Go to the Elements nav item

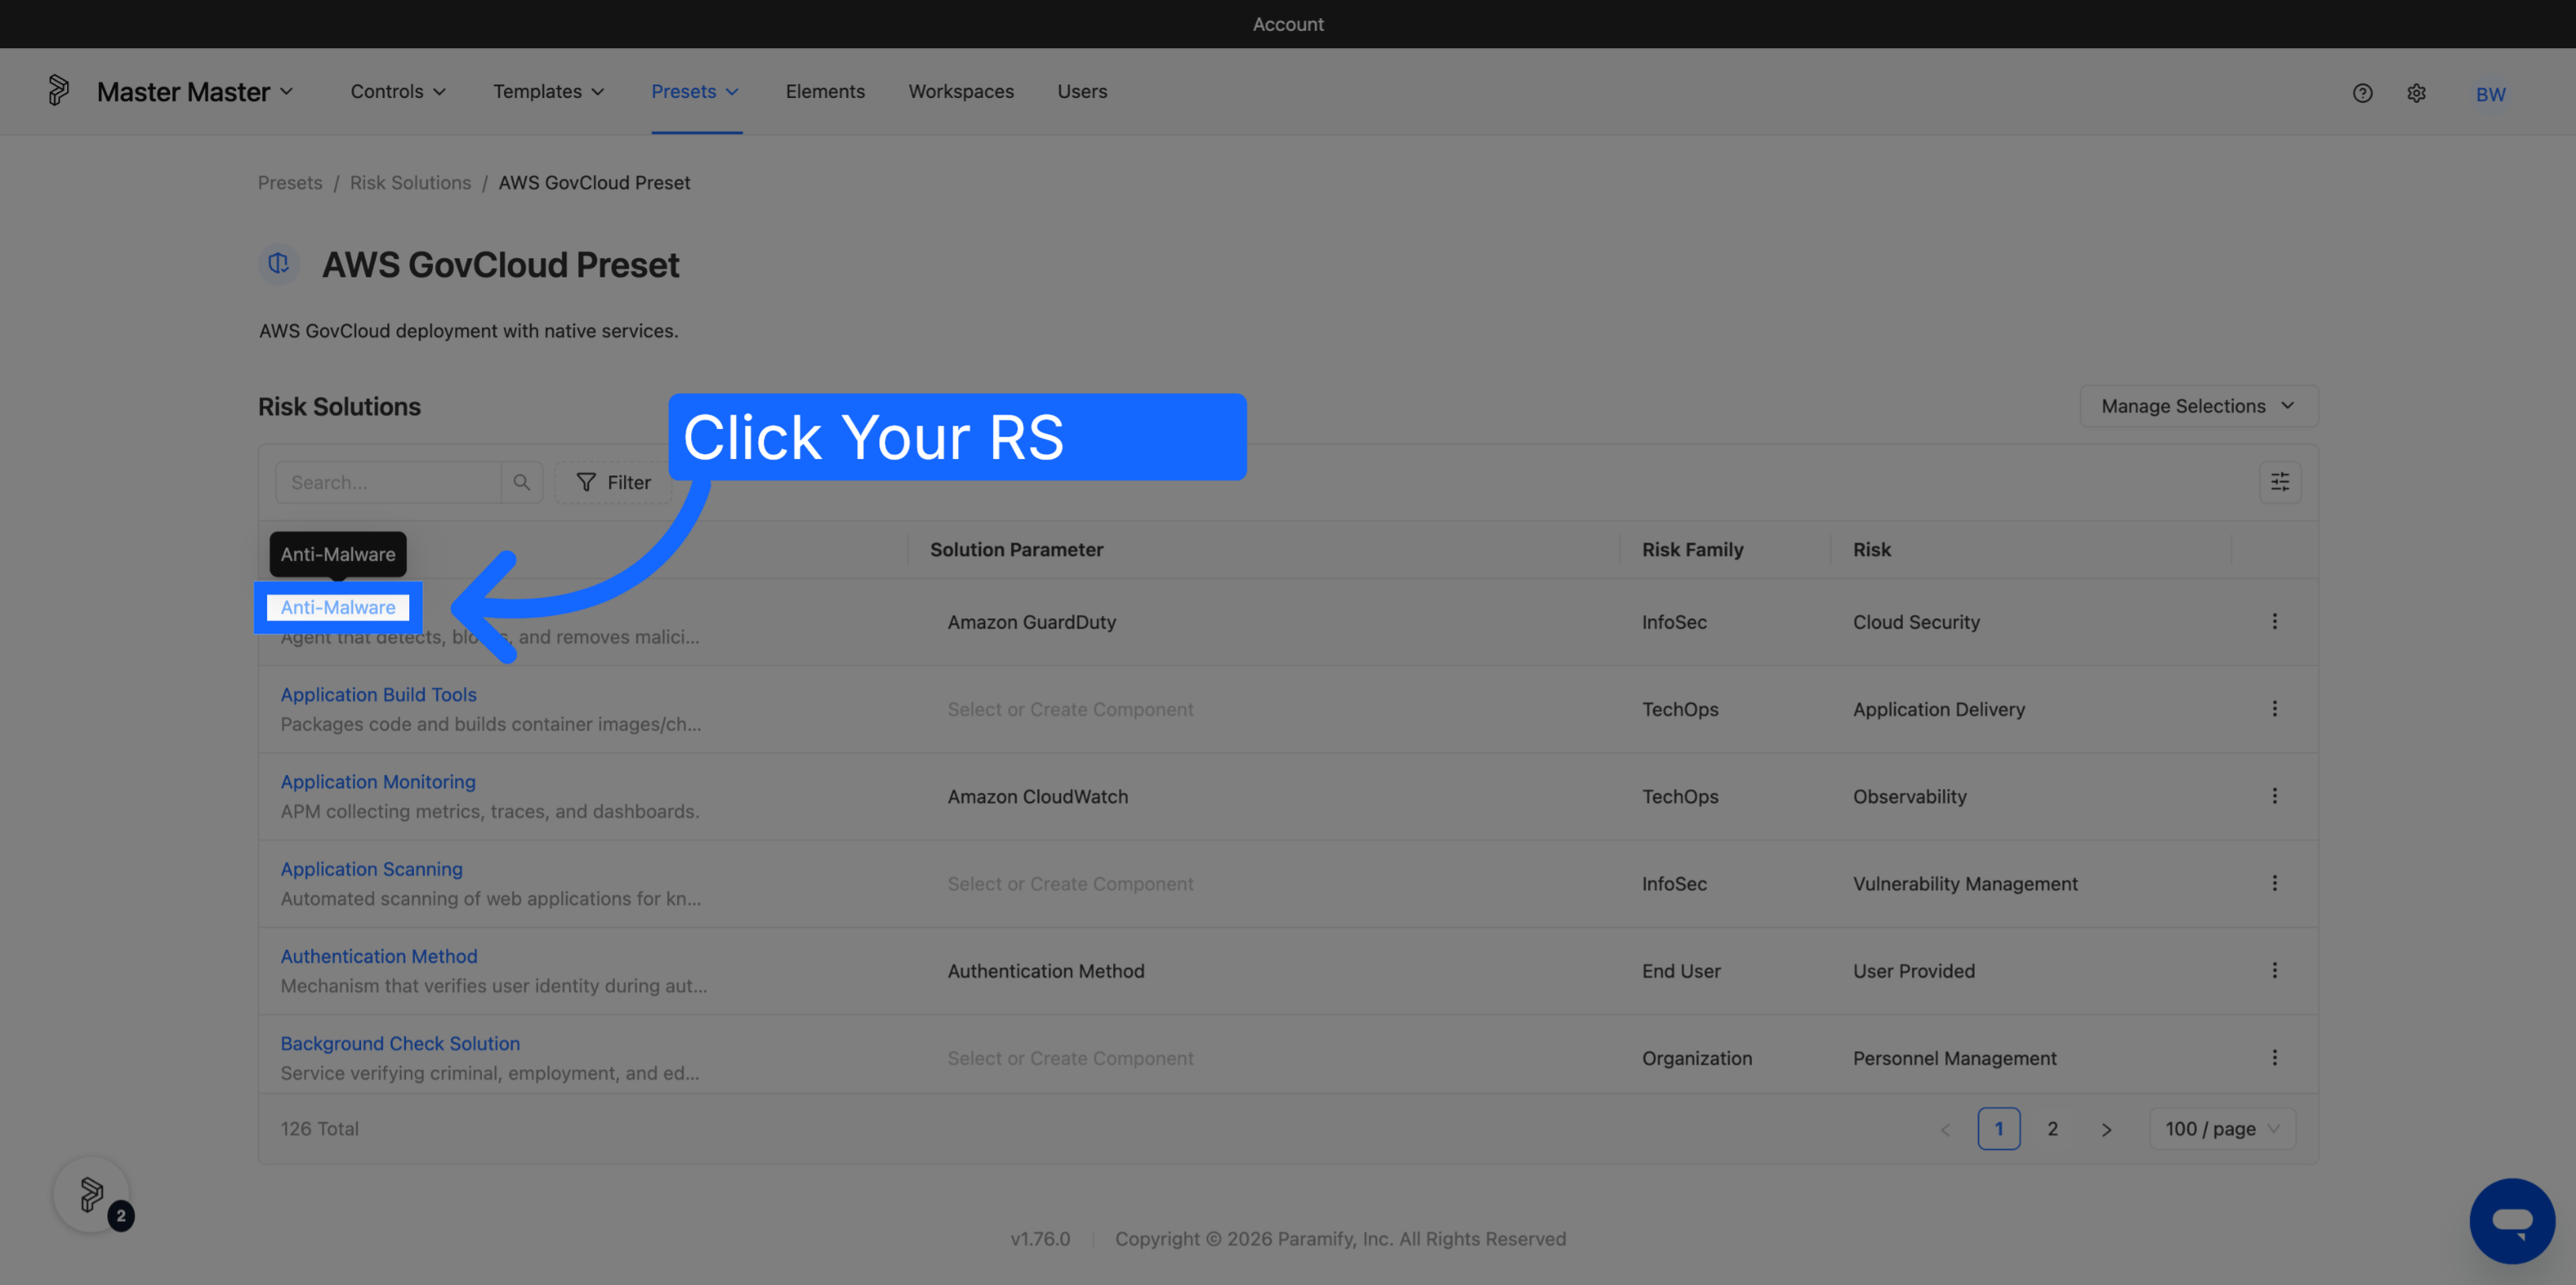(825, 91)
